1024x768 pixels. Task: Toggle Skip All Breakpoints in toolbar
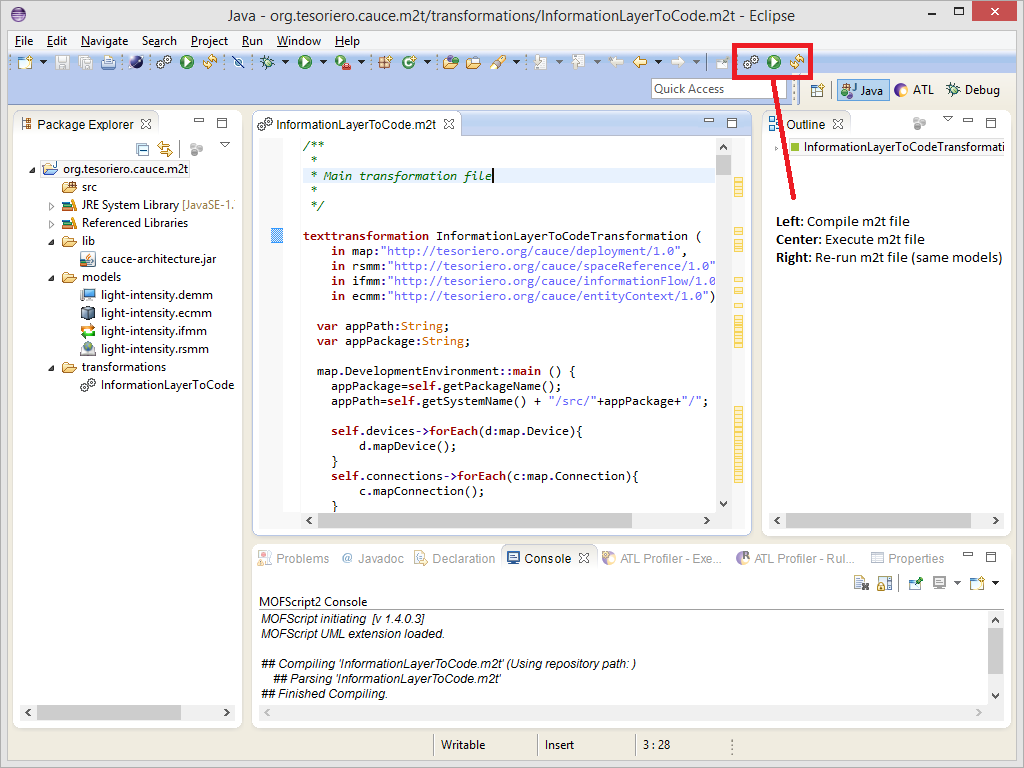coord(238,62)
